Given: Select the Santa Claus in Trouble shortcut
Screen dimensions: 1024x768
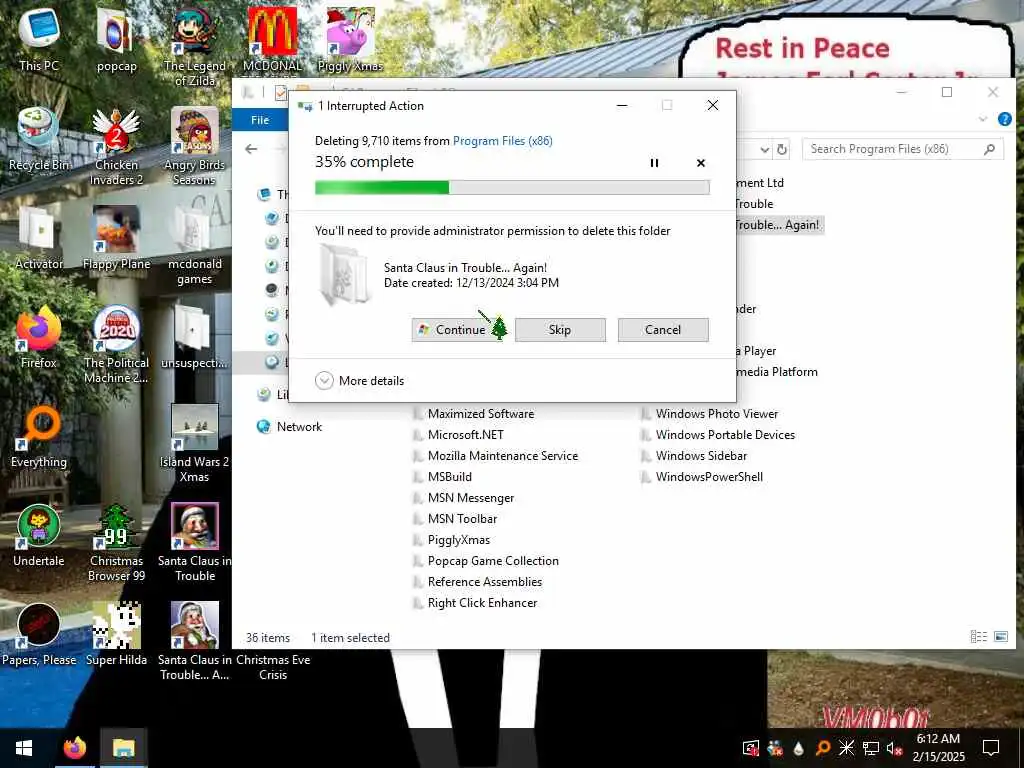Looking at the screenshot, I should tap(195, 542).
